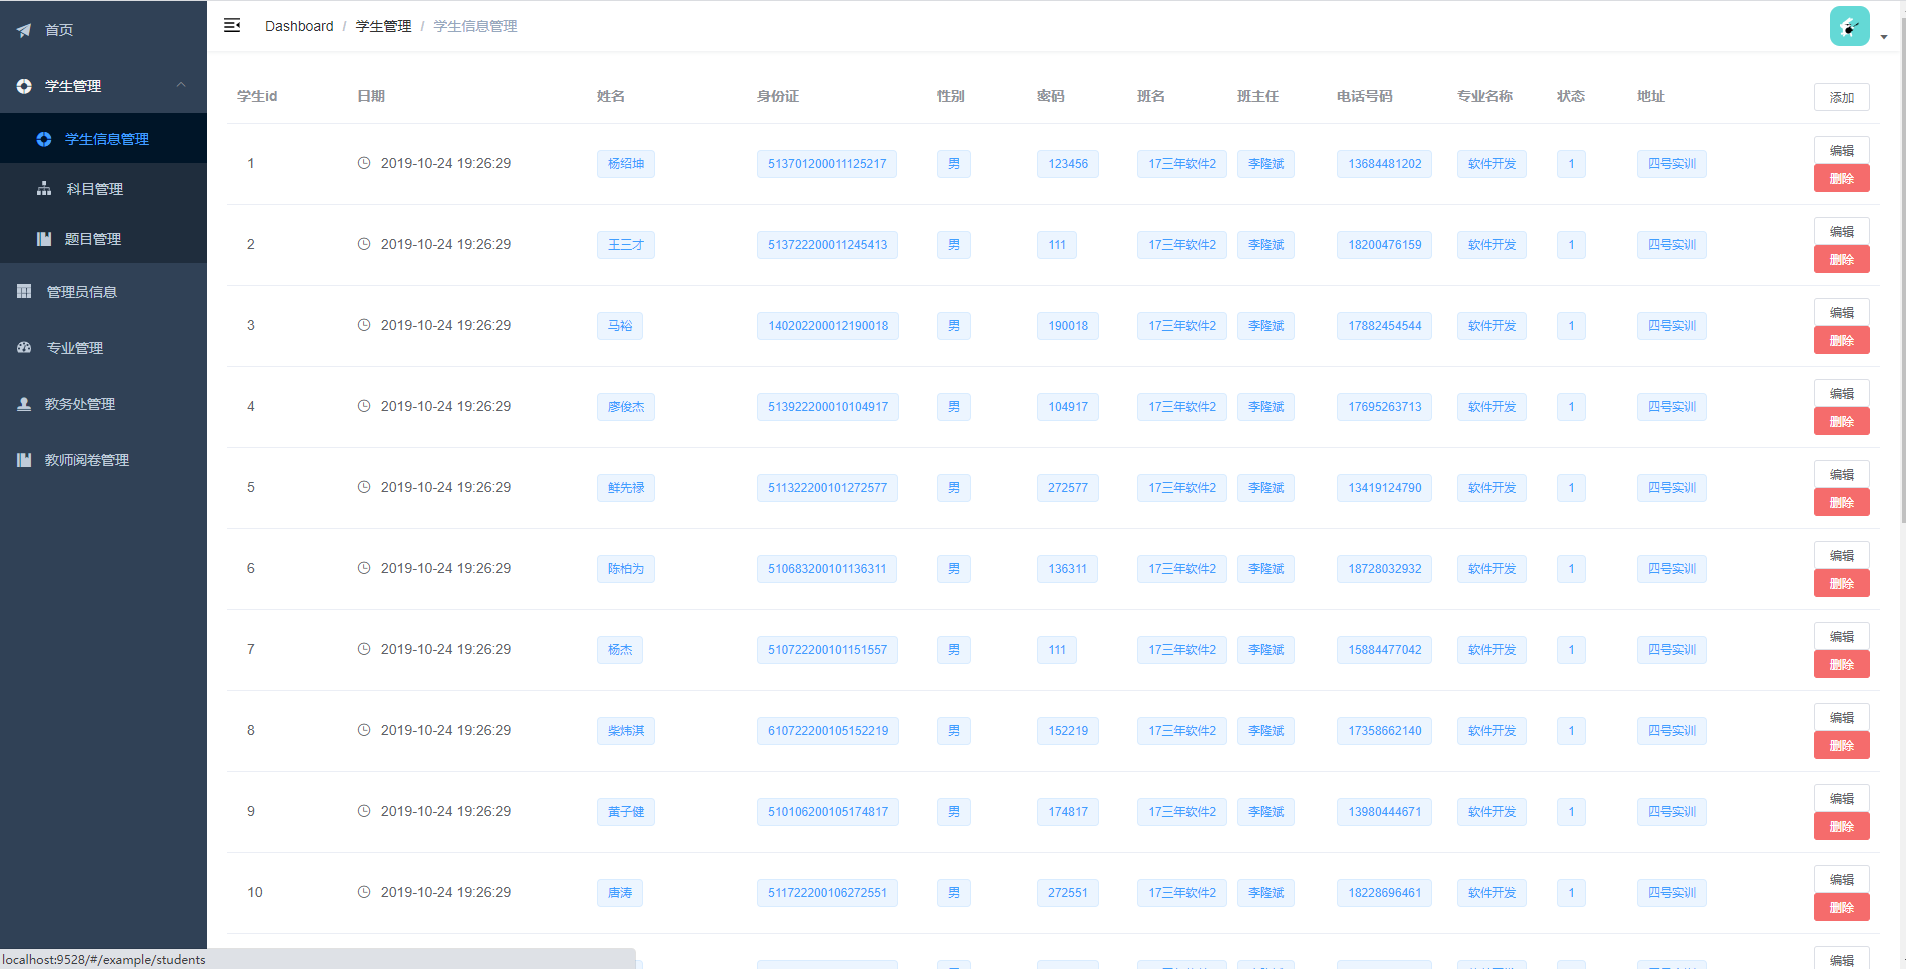Select 学生信息管理 menu item
This screenshot has width=1906, height=969.
106,139
